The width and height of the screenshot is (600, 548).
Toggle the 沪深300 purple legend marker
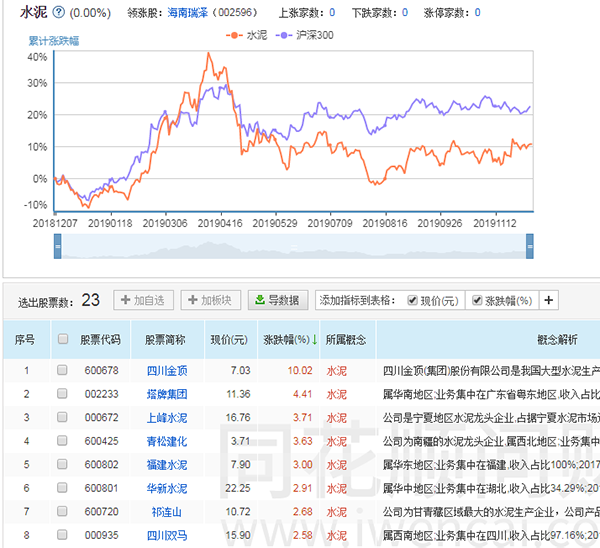click(x=286, y=35)
